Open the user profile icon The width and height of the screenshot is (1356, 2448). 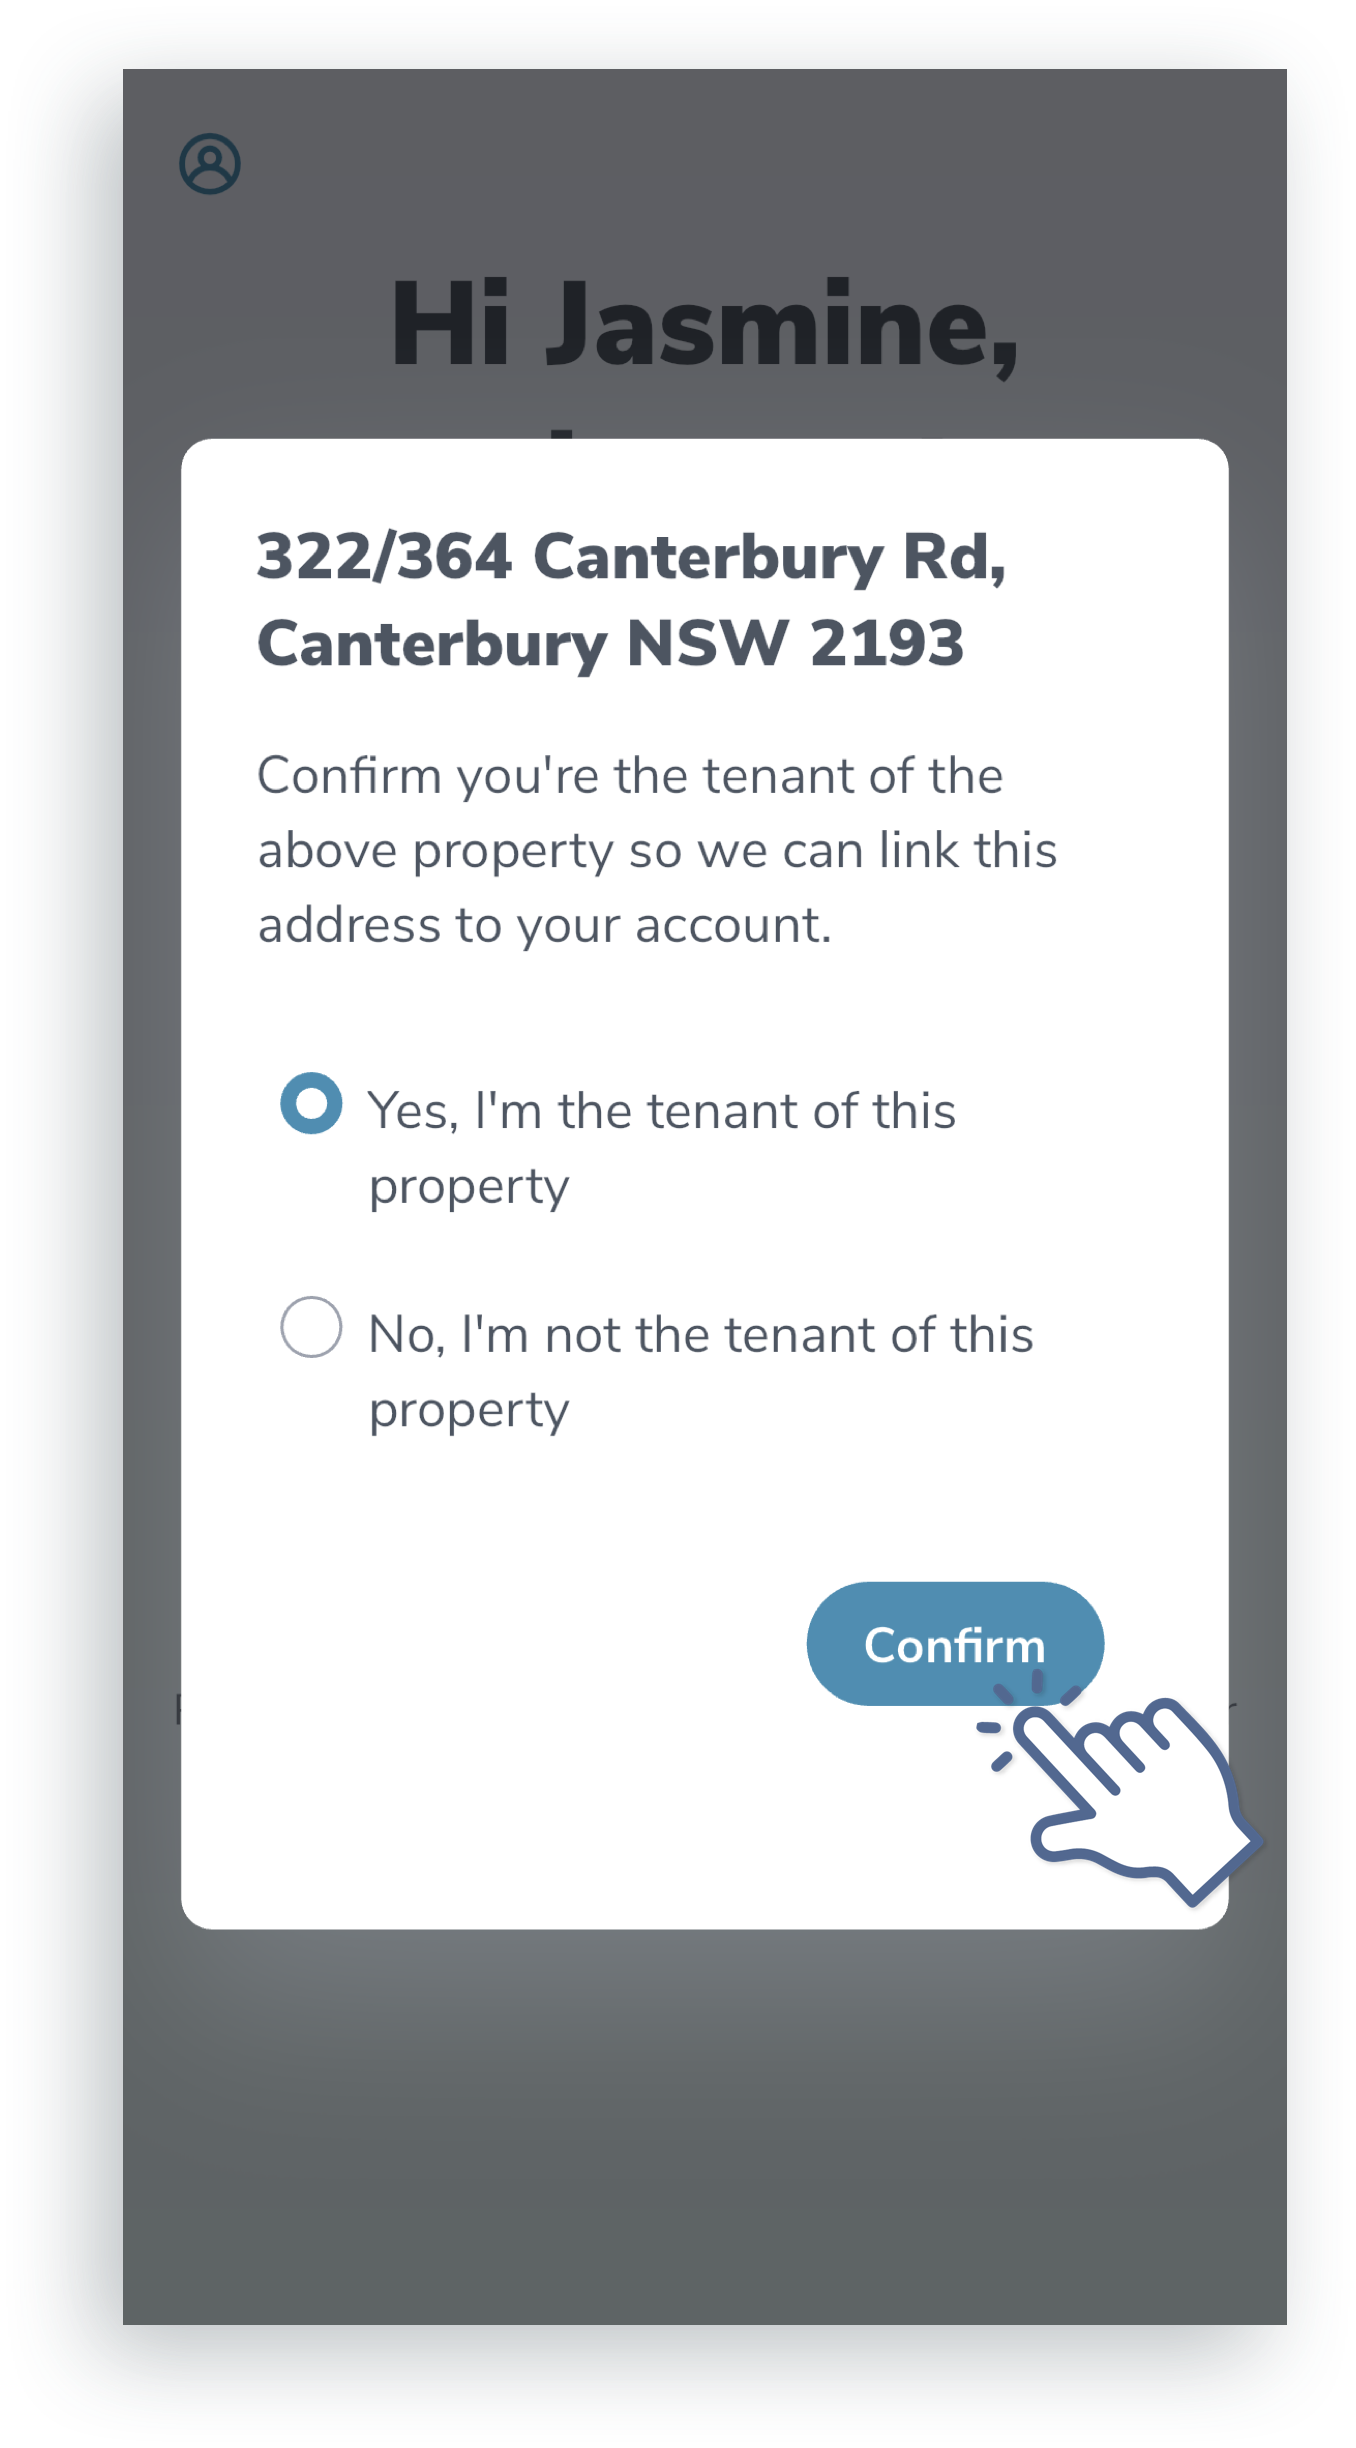tap(210, 164)
